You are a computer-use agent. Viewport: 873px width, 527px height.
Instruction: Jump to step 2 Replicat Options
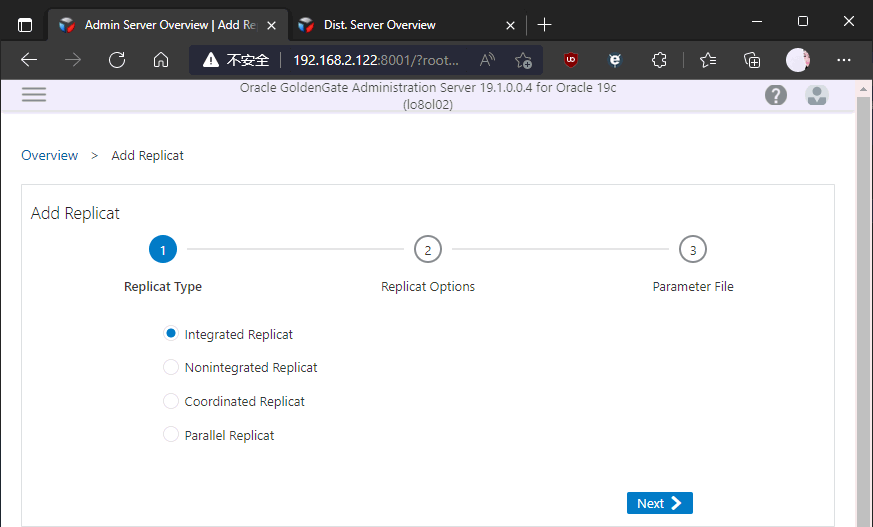tap(428, 250)
